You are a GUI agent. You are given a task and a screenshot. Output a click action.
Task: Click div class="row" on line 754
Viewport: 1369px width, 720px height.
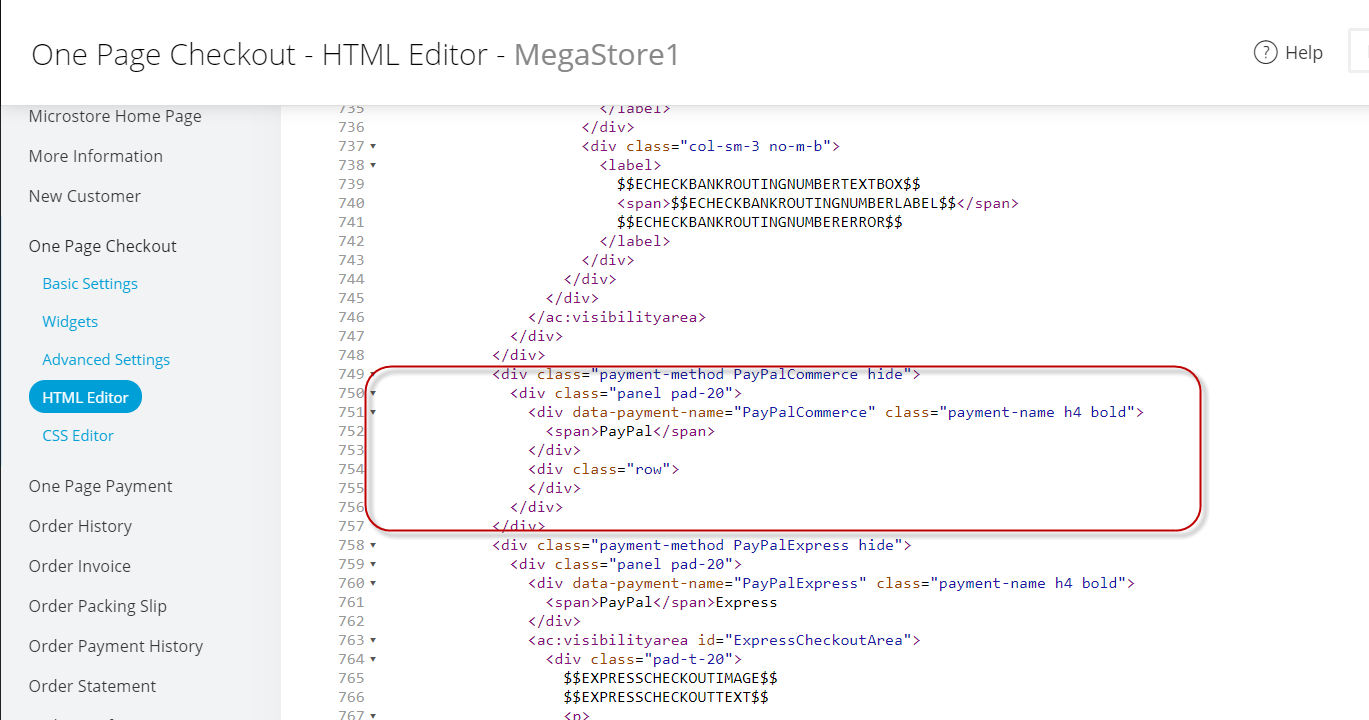[x=604, y=469]
